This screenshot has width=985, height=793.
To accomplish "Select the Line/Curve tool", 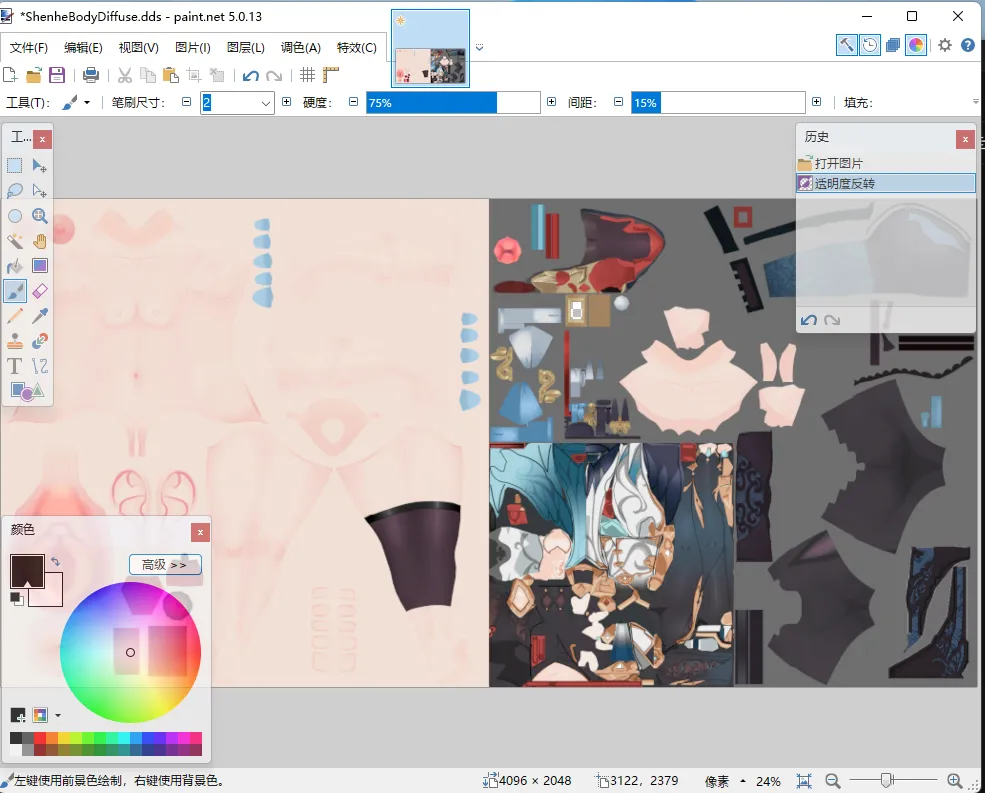I will point(40,366).
